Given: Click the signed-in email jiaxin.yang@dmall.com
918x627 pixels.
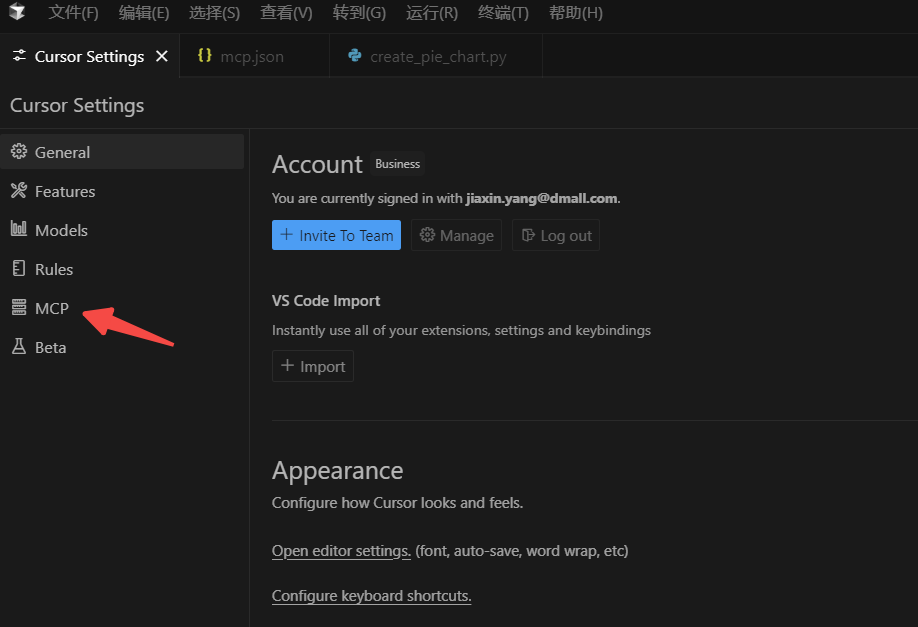Looking at the screenshot, I should (542, 198).
